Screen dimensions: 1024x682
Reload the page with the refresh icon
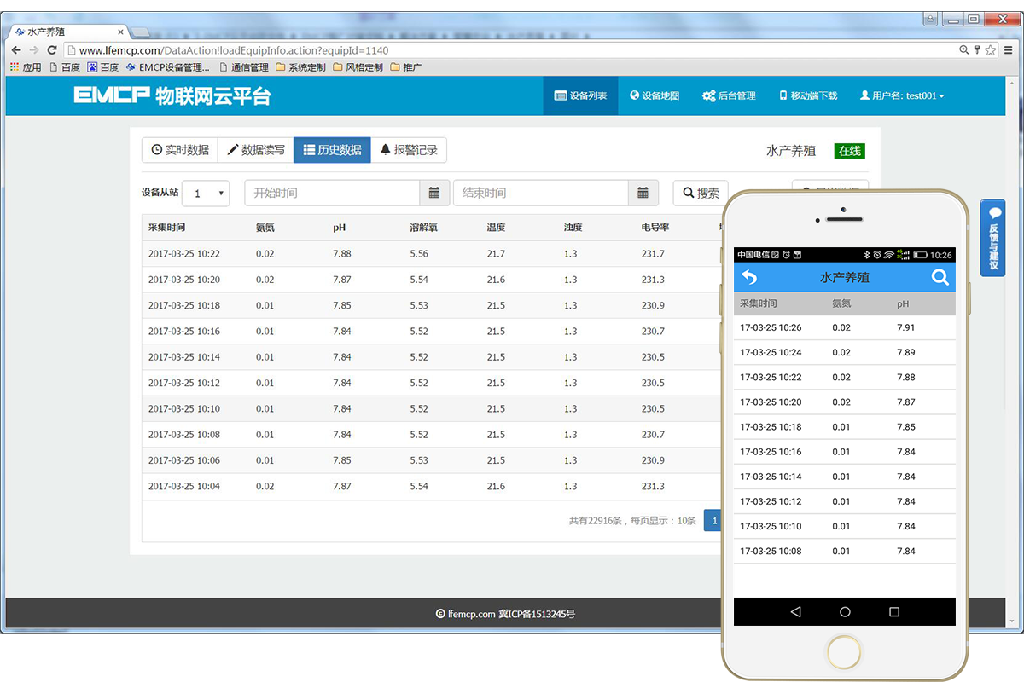pos(52,50)
